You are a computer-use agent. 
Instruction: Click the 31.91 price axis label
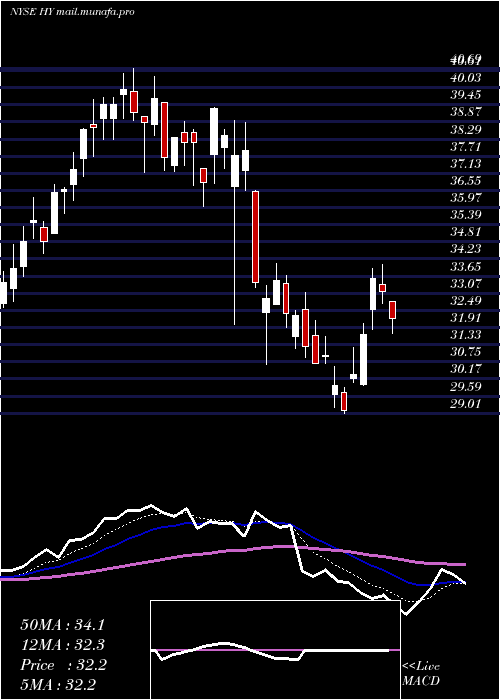click(465, 318)
